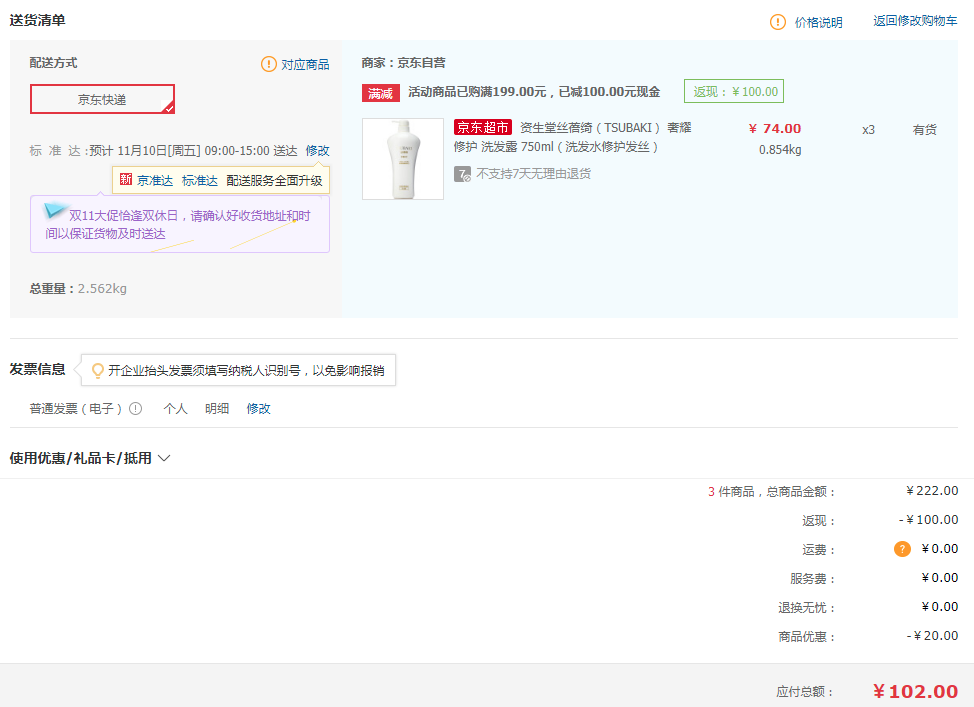The width and height of the screenshot is (974, 707).
Task: Open the 京准达 service link
Action: tap(155, 181)
